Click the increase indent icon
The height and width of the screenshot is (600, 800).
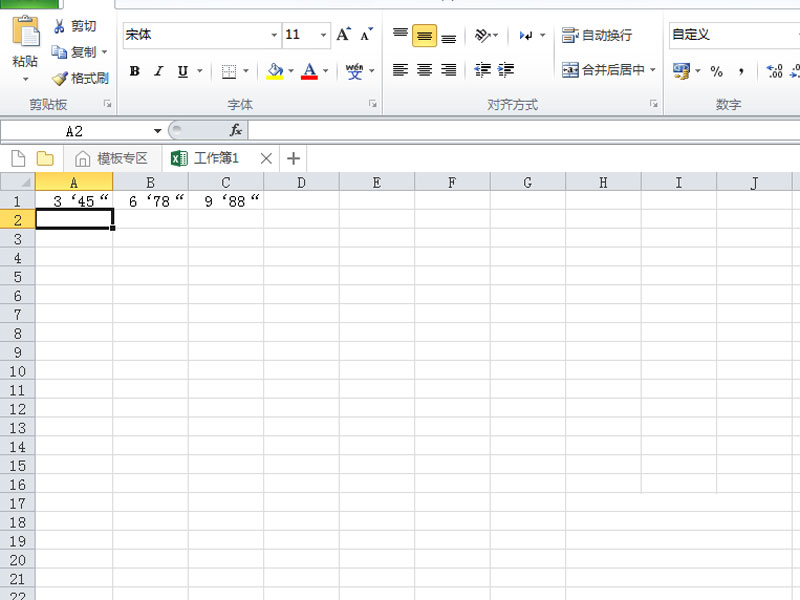[506, 70]
